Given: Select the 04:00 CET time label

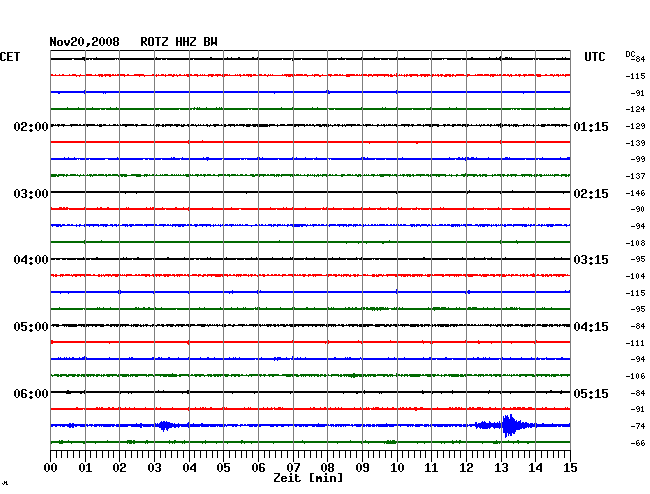Looking at the screenshot, I should click(31, 260).
